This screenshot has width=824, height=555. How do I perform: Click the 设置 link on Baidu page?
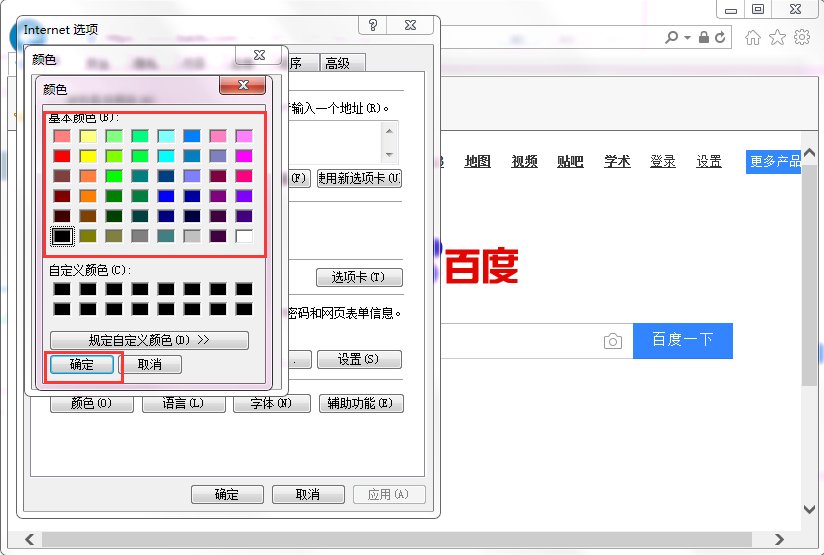[709, 161]
